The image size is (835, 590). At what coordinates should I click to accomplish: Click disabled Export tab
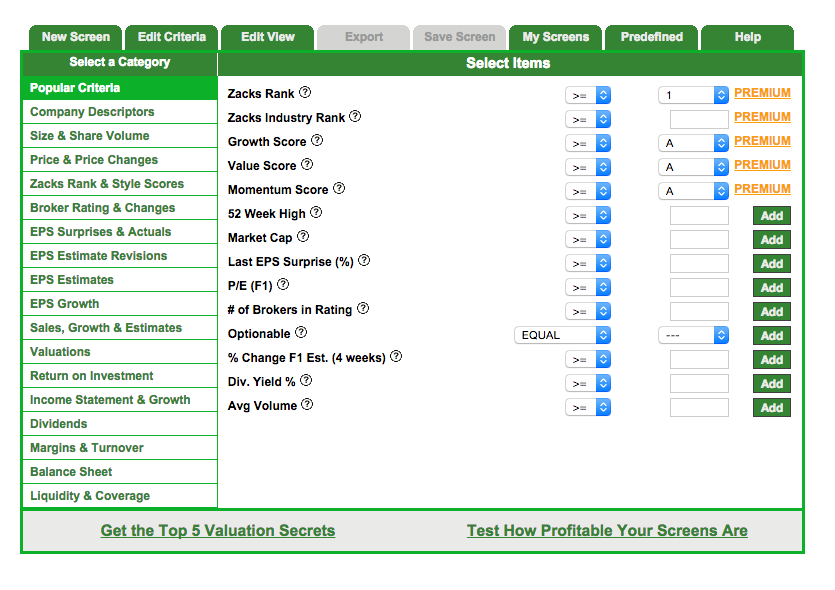(x=364, y=37)
